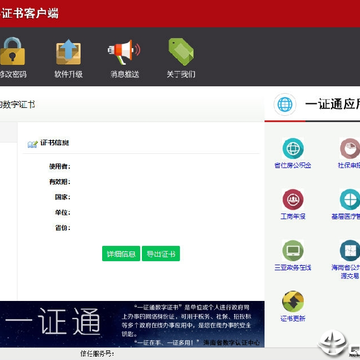Open the 海南省公共资源交易 icon
The width and height of the screenshot is (360, 360).
click(x=350, y=251)
